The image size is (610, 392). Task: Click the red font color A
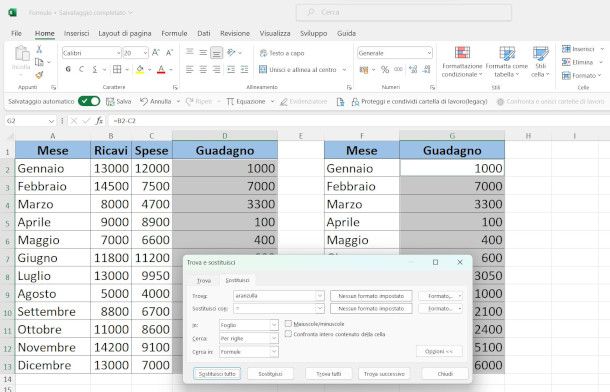pos(161,70)
